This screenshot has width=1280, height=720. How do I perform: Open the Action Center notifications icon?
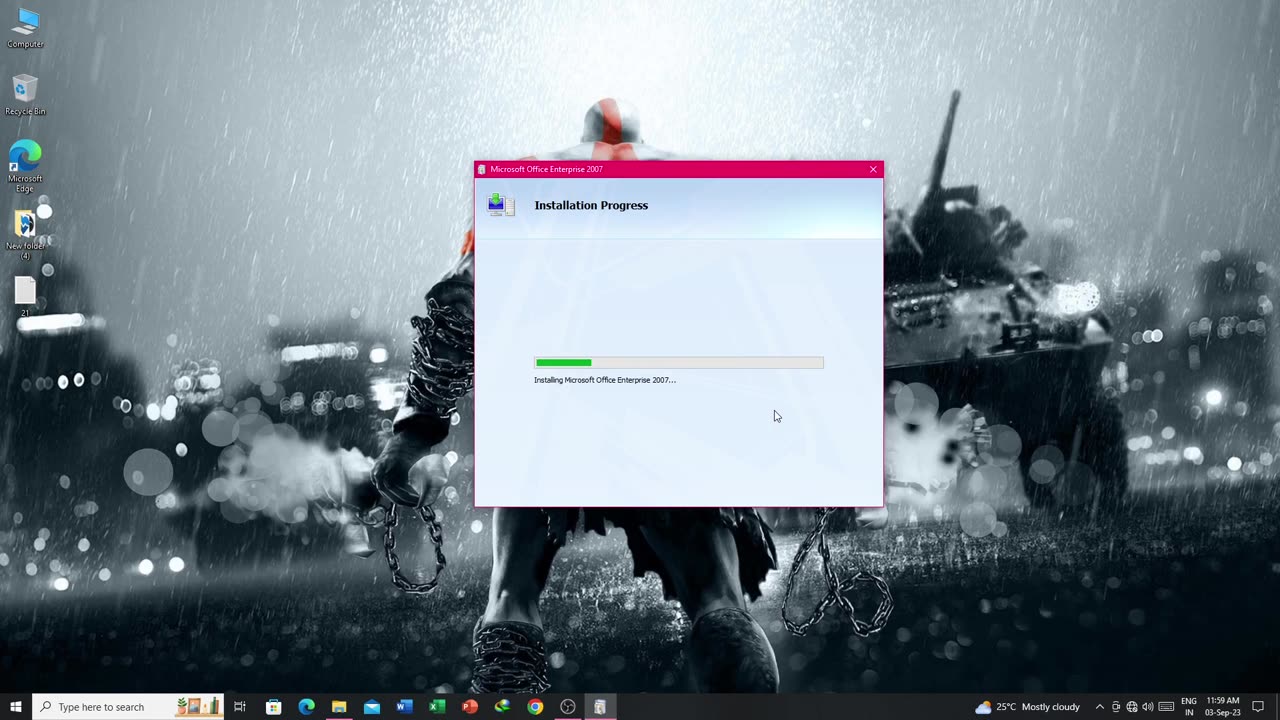(1259, 707)
